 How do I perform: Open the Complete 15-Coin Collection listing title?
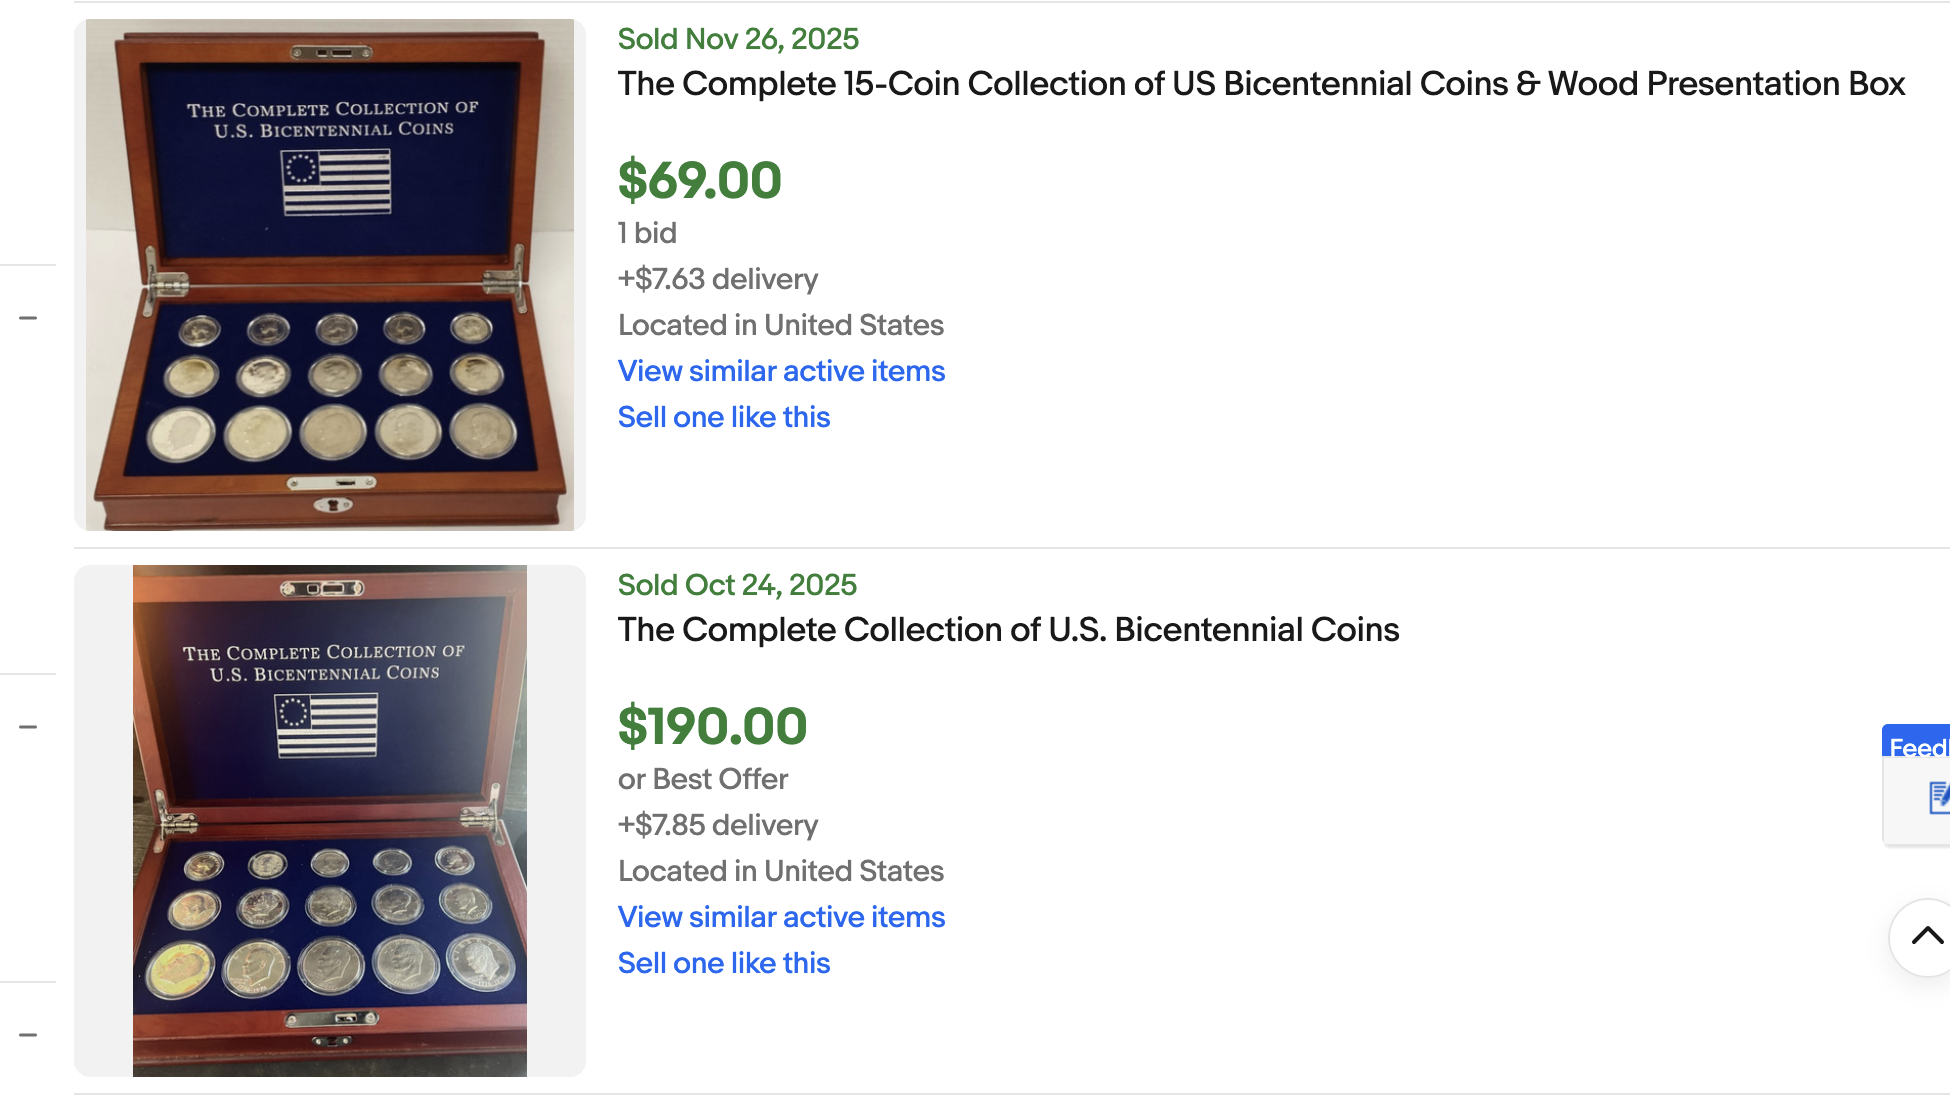(x=1261, y=84)
